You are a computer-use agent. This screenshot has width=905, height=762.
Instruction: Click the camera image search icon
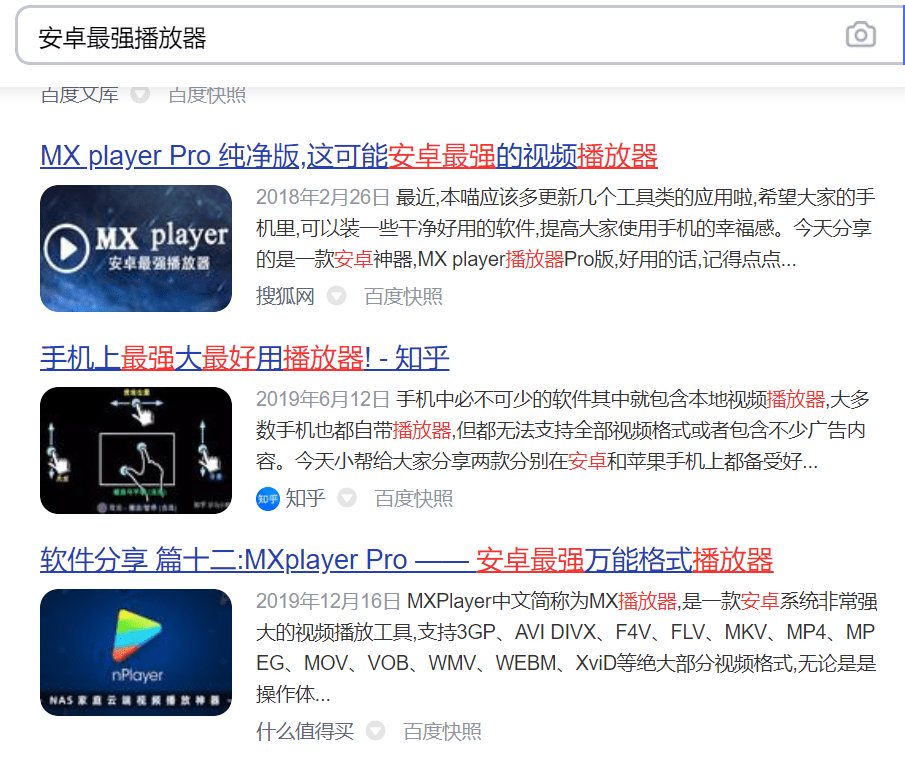(860, 36)
